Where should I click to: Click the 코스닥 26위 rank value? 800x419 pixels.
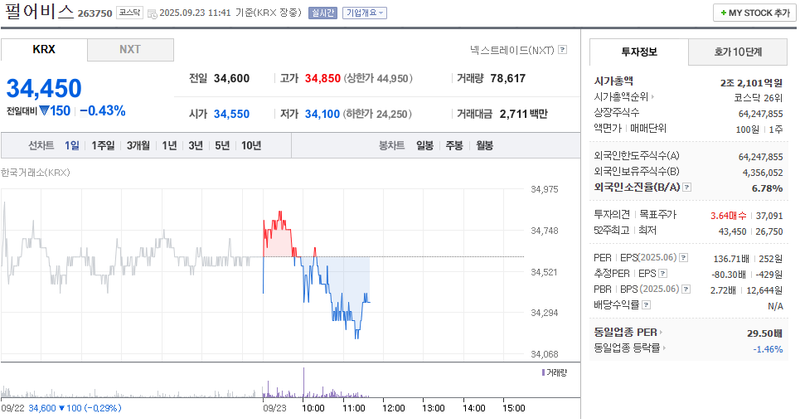(x=758, y=98)
